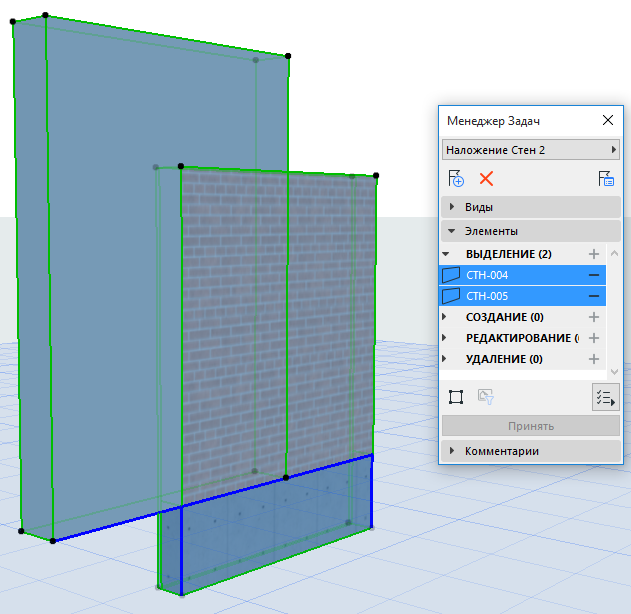Screen dimensions: 631x614
Task: Click the filter elements icon
Action: pyautogui.click(x=486, y=397)
